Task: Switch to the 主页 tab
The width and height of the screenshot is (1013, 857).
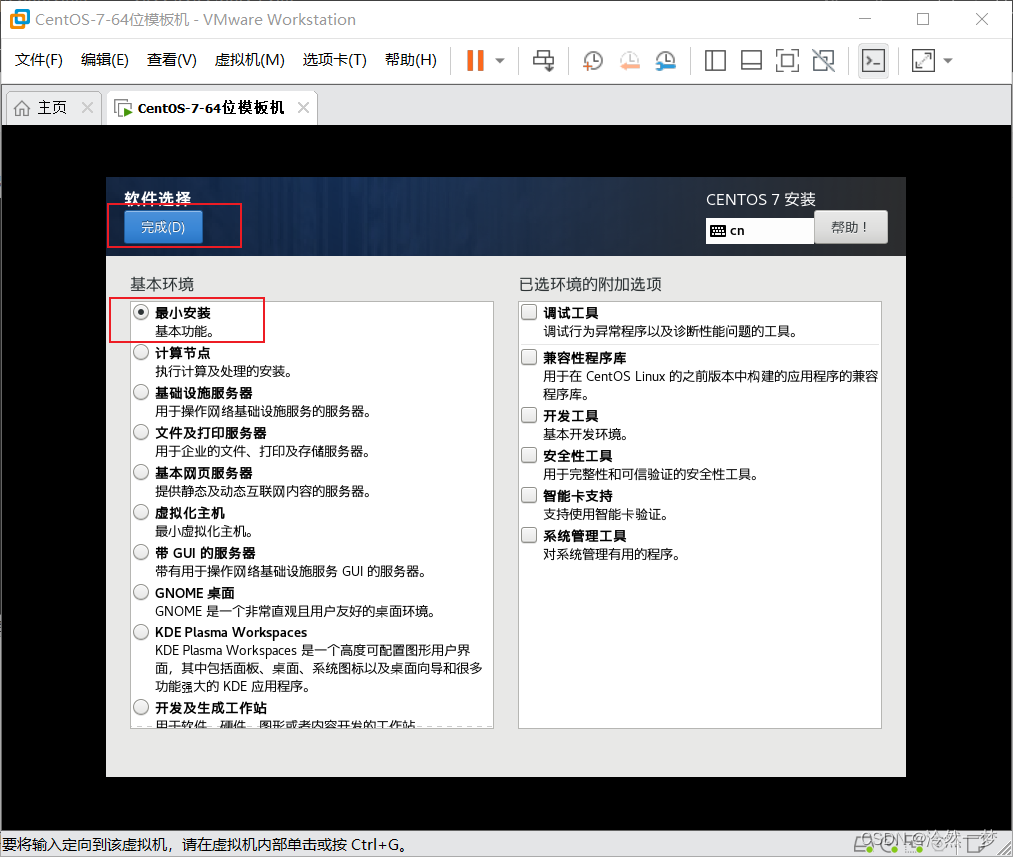Action: (52, 107)
